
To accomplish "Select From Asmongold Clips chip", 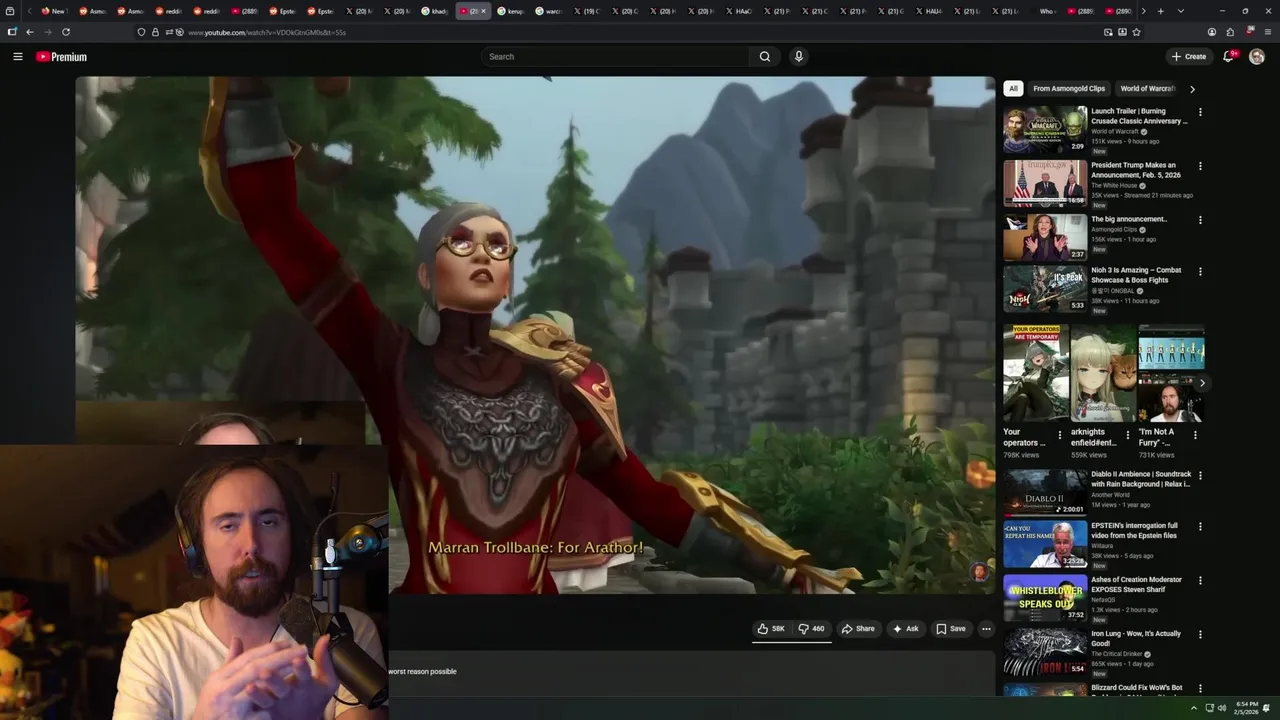I will coord(1069,89).
